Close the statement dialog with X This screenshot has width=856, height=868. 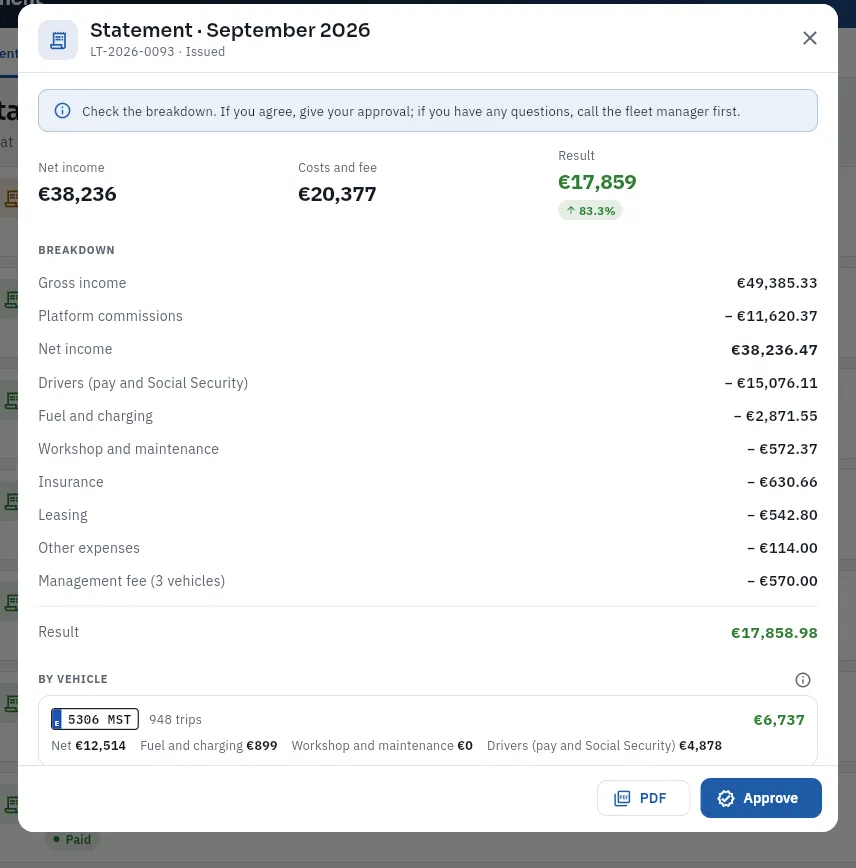point(809,38)
